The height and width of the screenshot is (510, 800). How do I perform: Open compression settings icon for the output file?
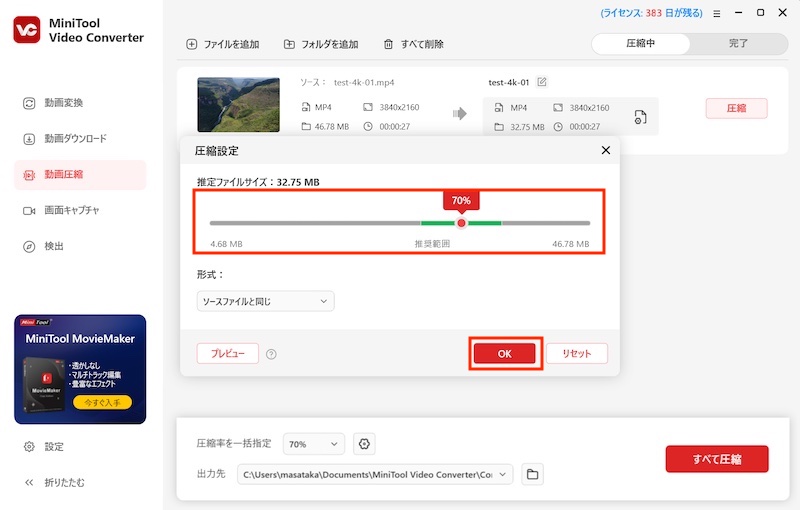640,117
